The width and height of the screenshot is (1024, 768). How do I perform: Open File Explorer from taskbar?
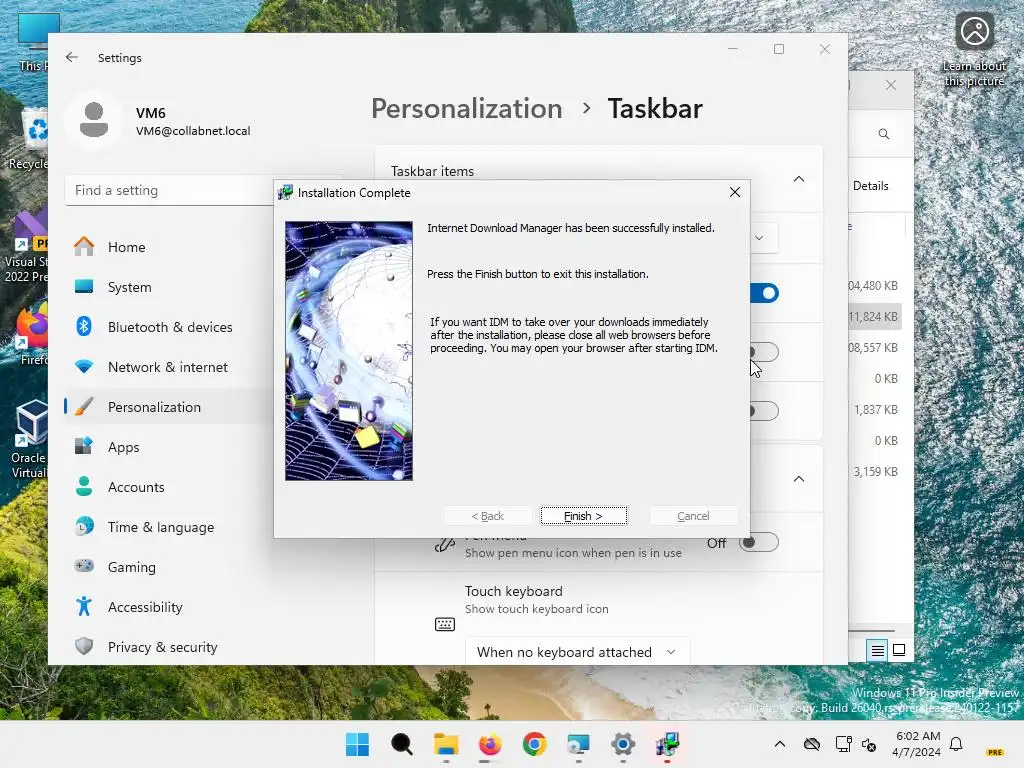(446, 744)
